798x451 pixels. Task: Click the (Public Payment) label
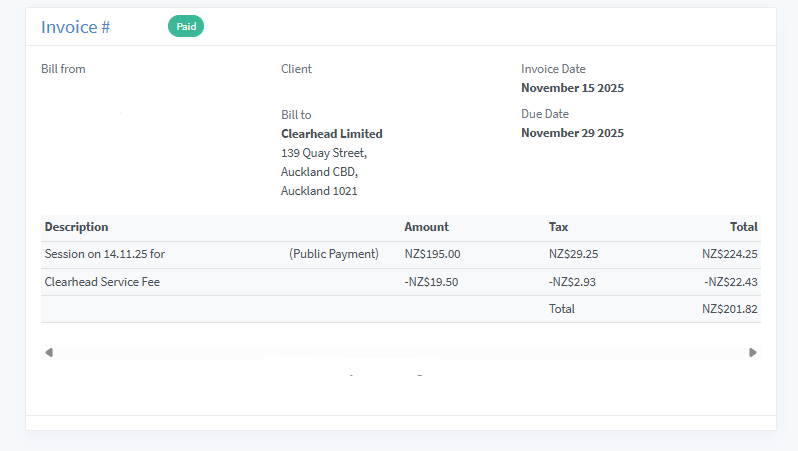tap(334, 254)
